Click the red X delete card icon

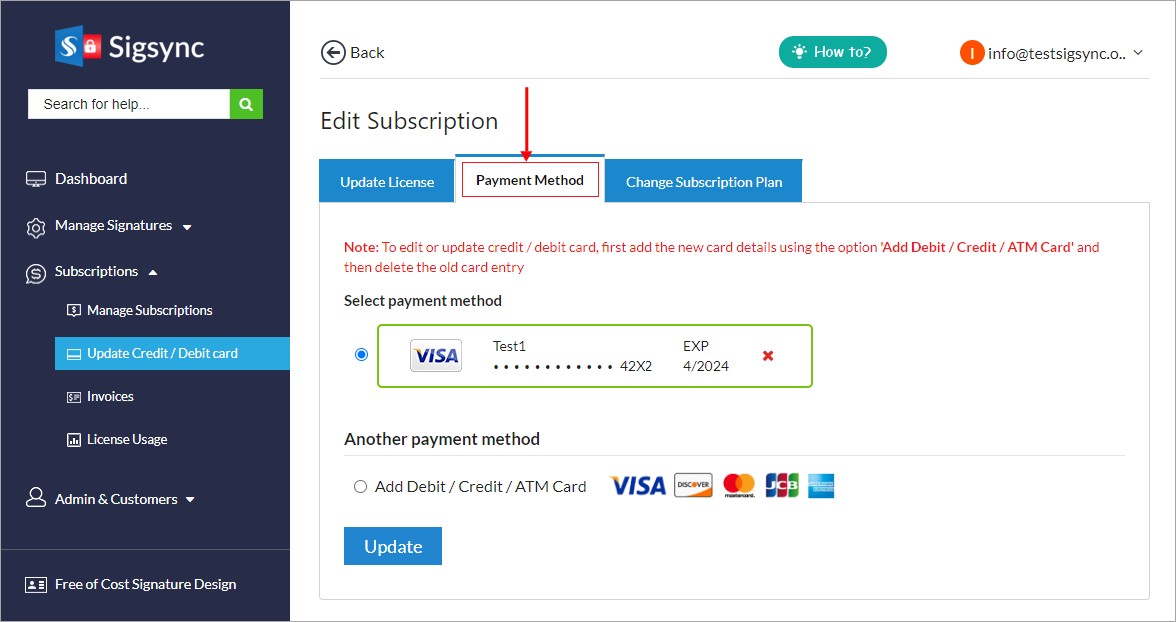[x=768, y=355]
